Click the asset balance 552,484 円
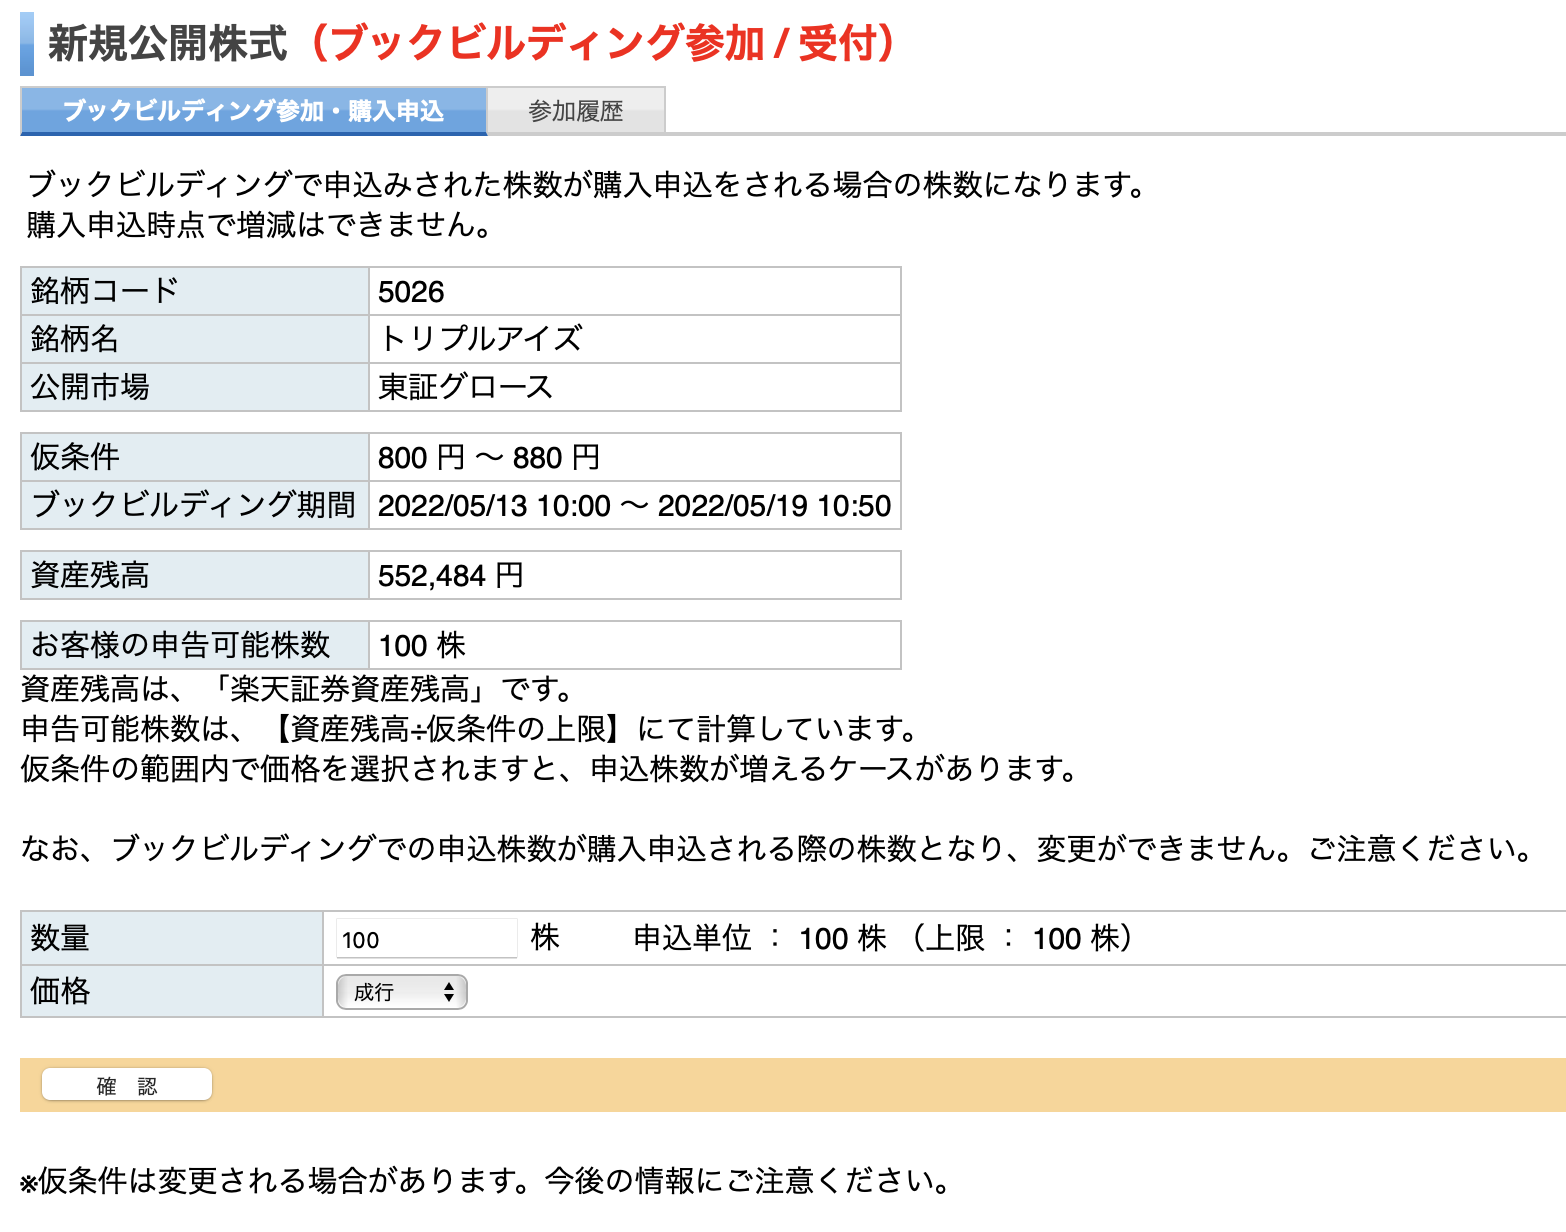Viewport: 1566px width, 1232px height. (x=451, y=575)
